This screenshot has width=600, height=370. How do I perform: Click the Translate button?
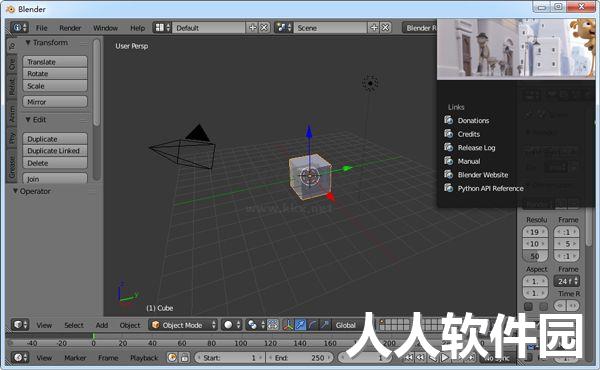[55, 62]
